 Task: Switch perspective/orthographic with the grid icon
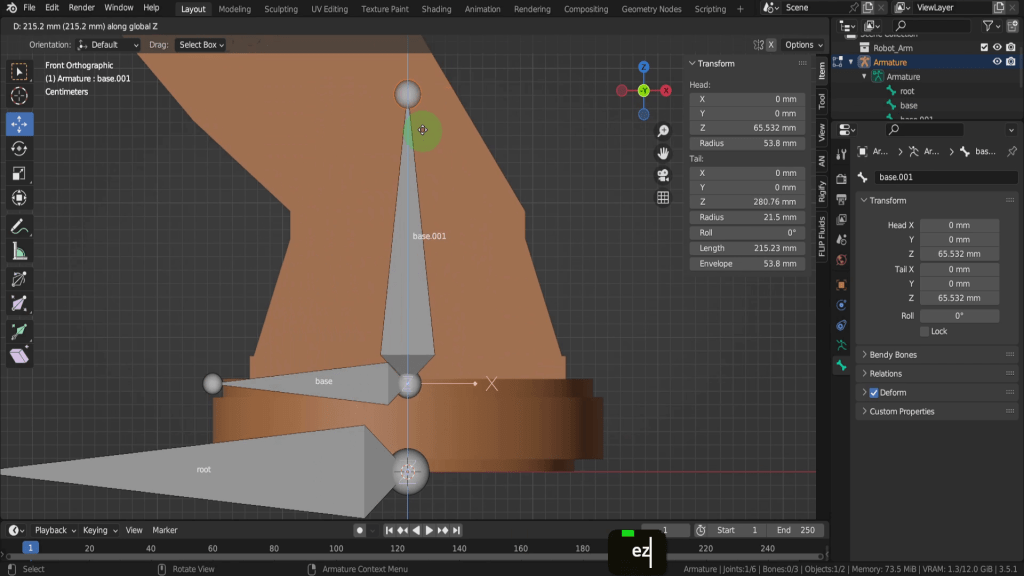(x=662, y=198)
